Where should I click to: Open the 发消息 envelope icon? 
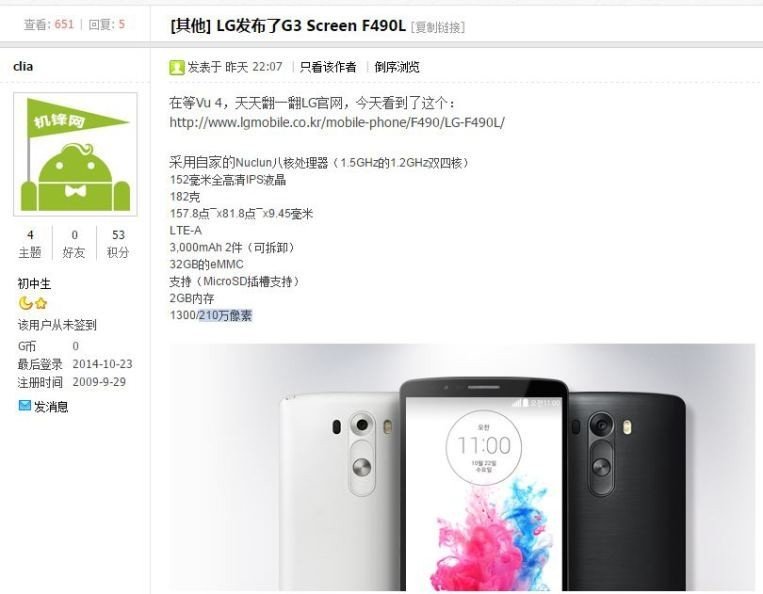pos(24,405)
